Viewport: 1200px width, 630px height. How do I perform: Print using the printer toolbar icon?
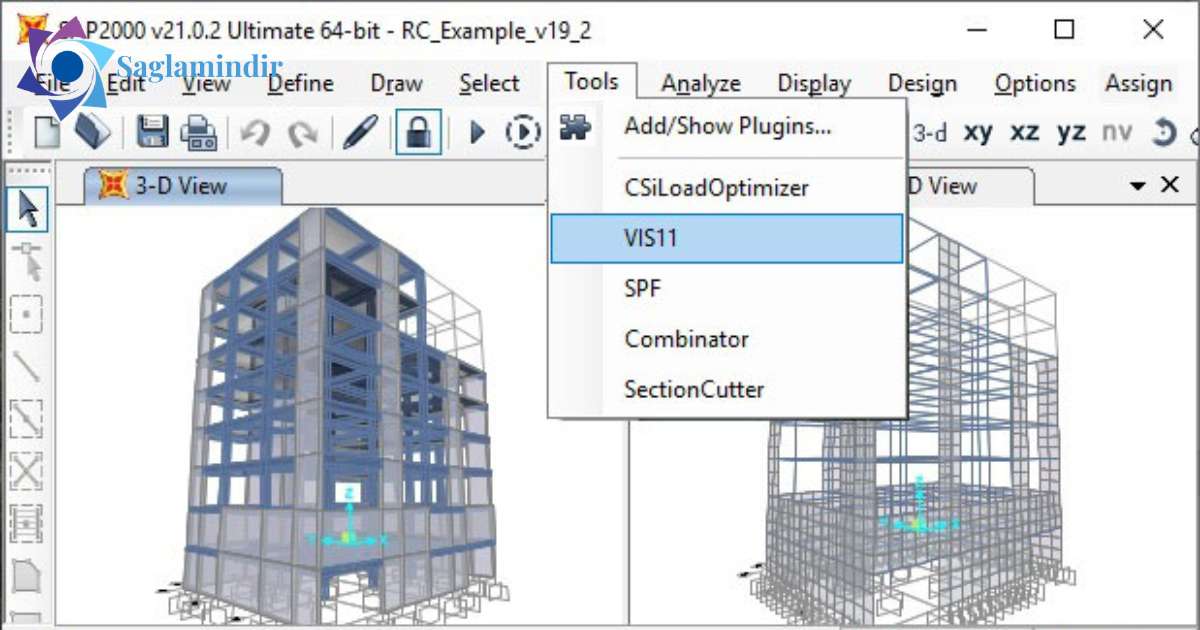point(198,132)
